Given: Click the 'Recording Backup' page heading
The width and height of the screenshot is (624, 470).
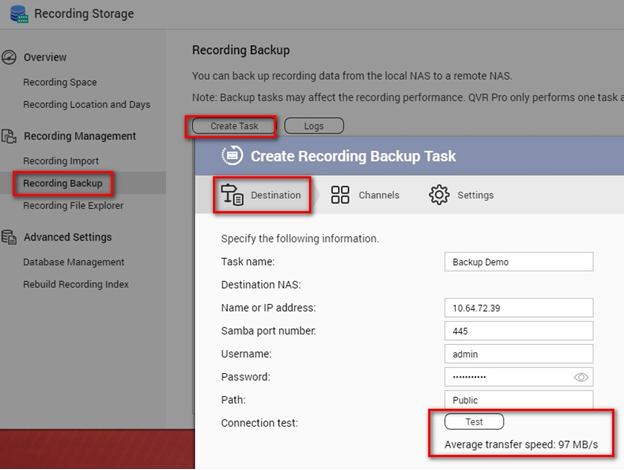Looking at the screenshot, I should point(241,50).
